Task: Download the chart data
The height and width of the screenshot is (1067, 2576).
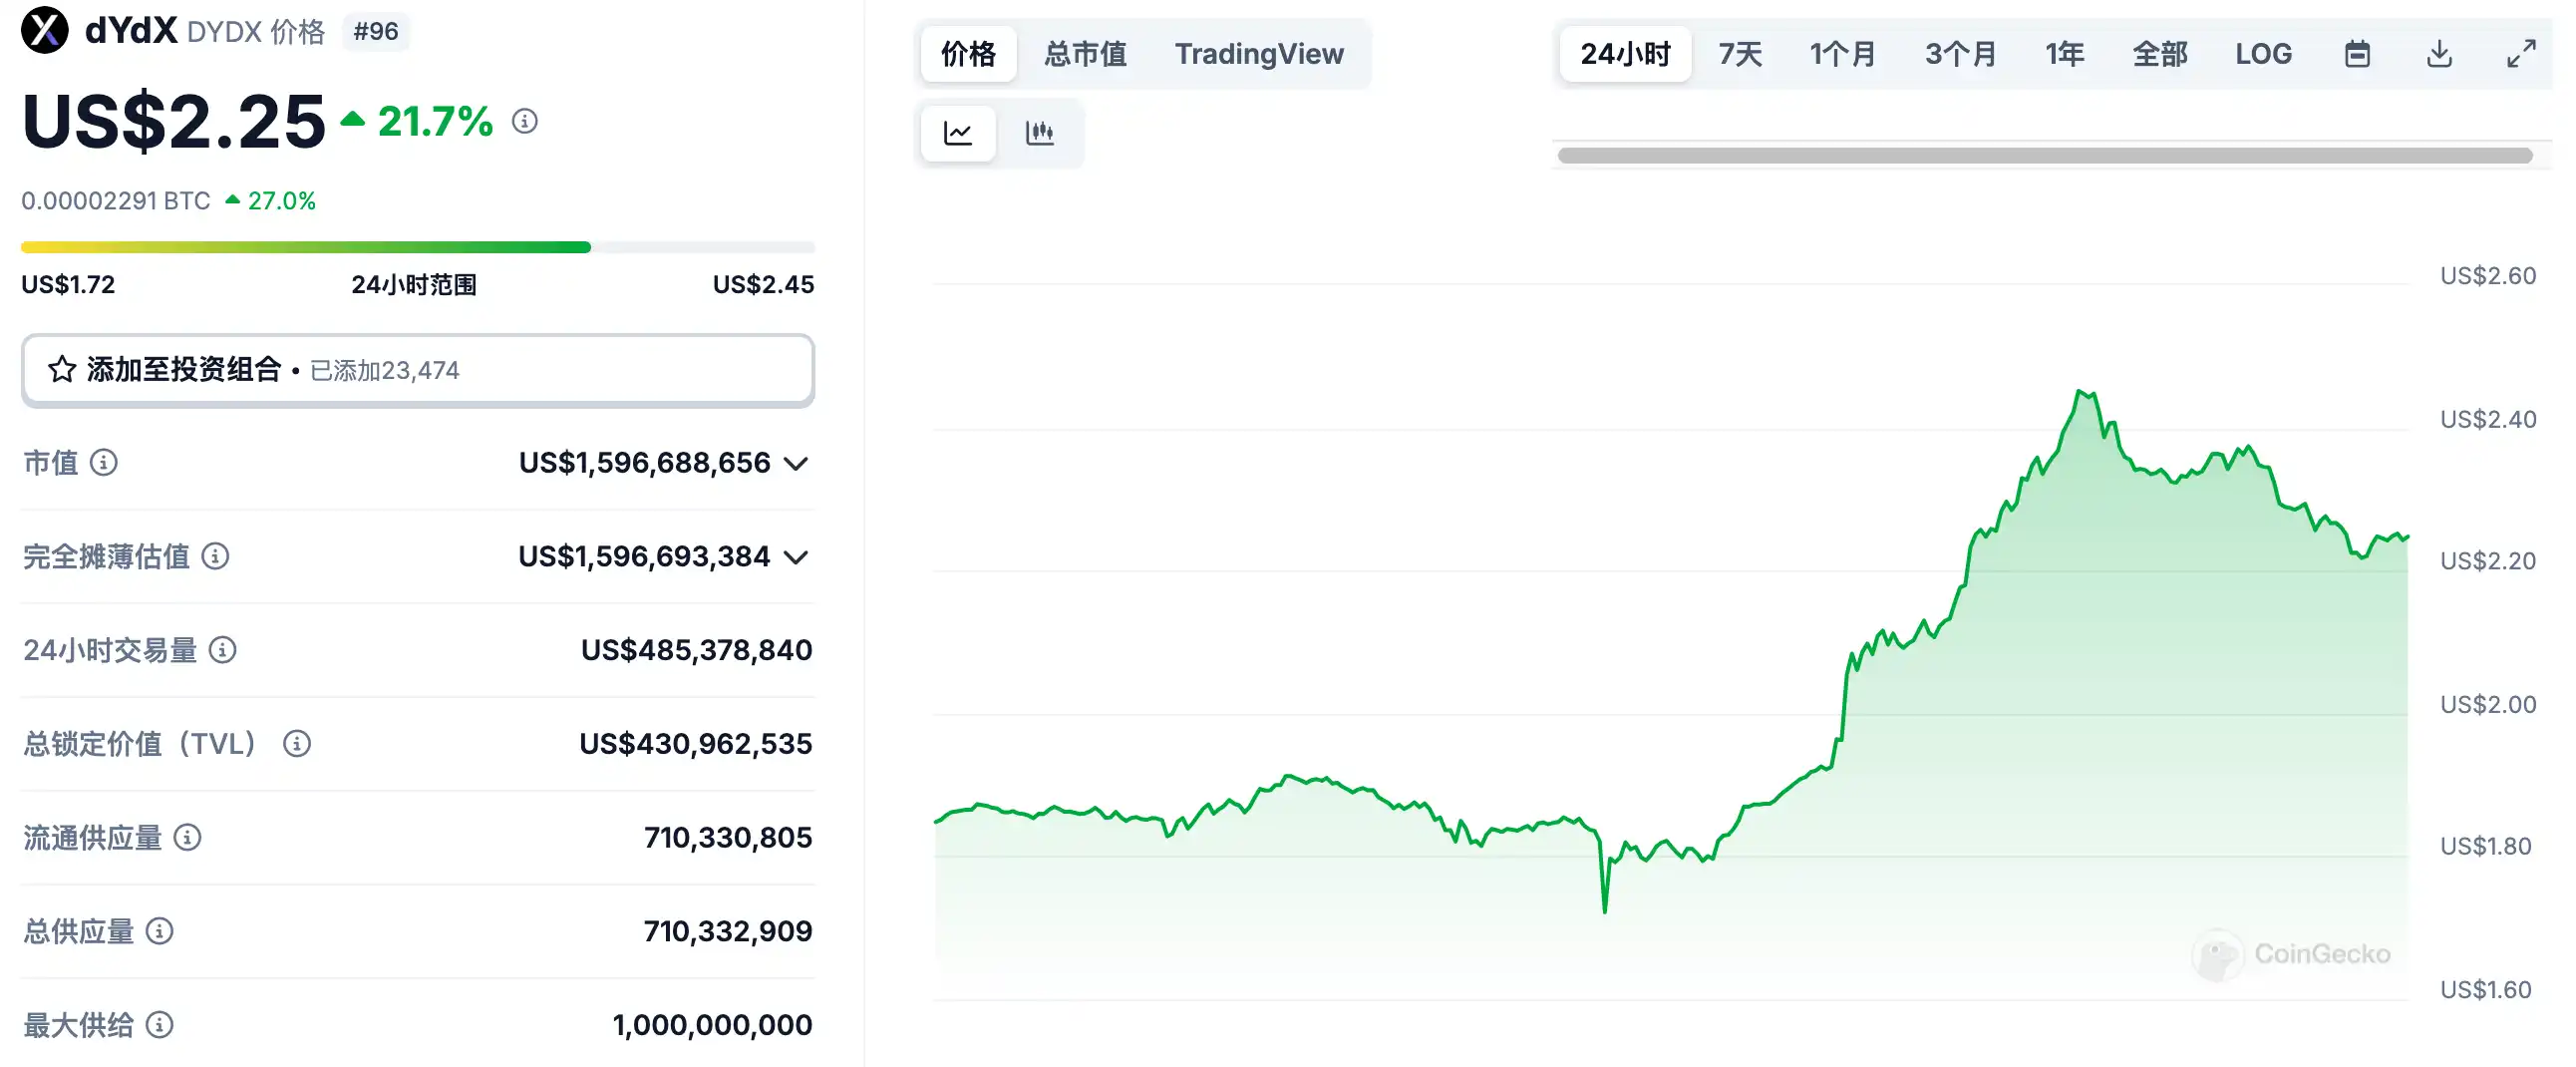Action: [2439, 54]
